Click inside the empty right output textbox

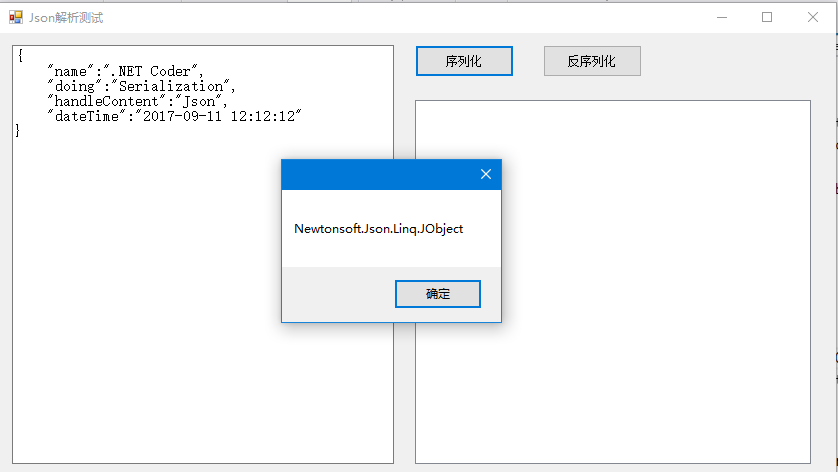(x=613, y=282)
